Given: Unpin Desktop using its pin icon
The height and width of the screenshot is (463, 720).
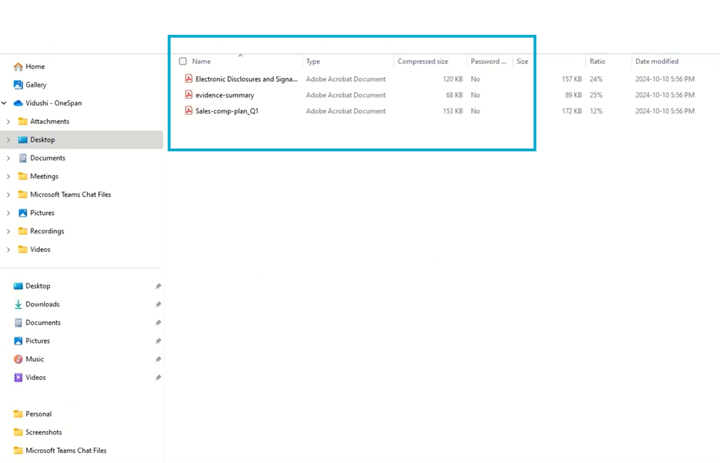Looking at the screenshot, I should (x=158, y=286).
